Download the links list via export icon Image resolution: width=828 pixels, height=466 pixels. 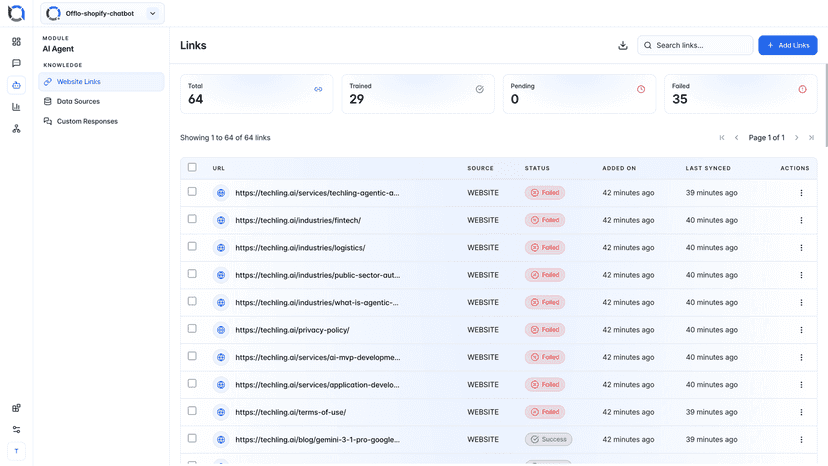pos(623,45)
